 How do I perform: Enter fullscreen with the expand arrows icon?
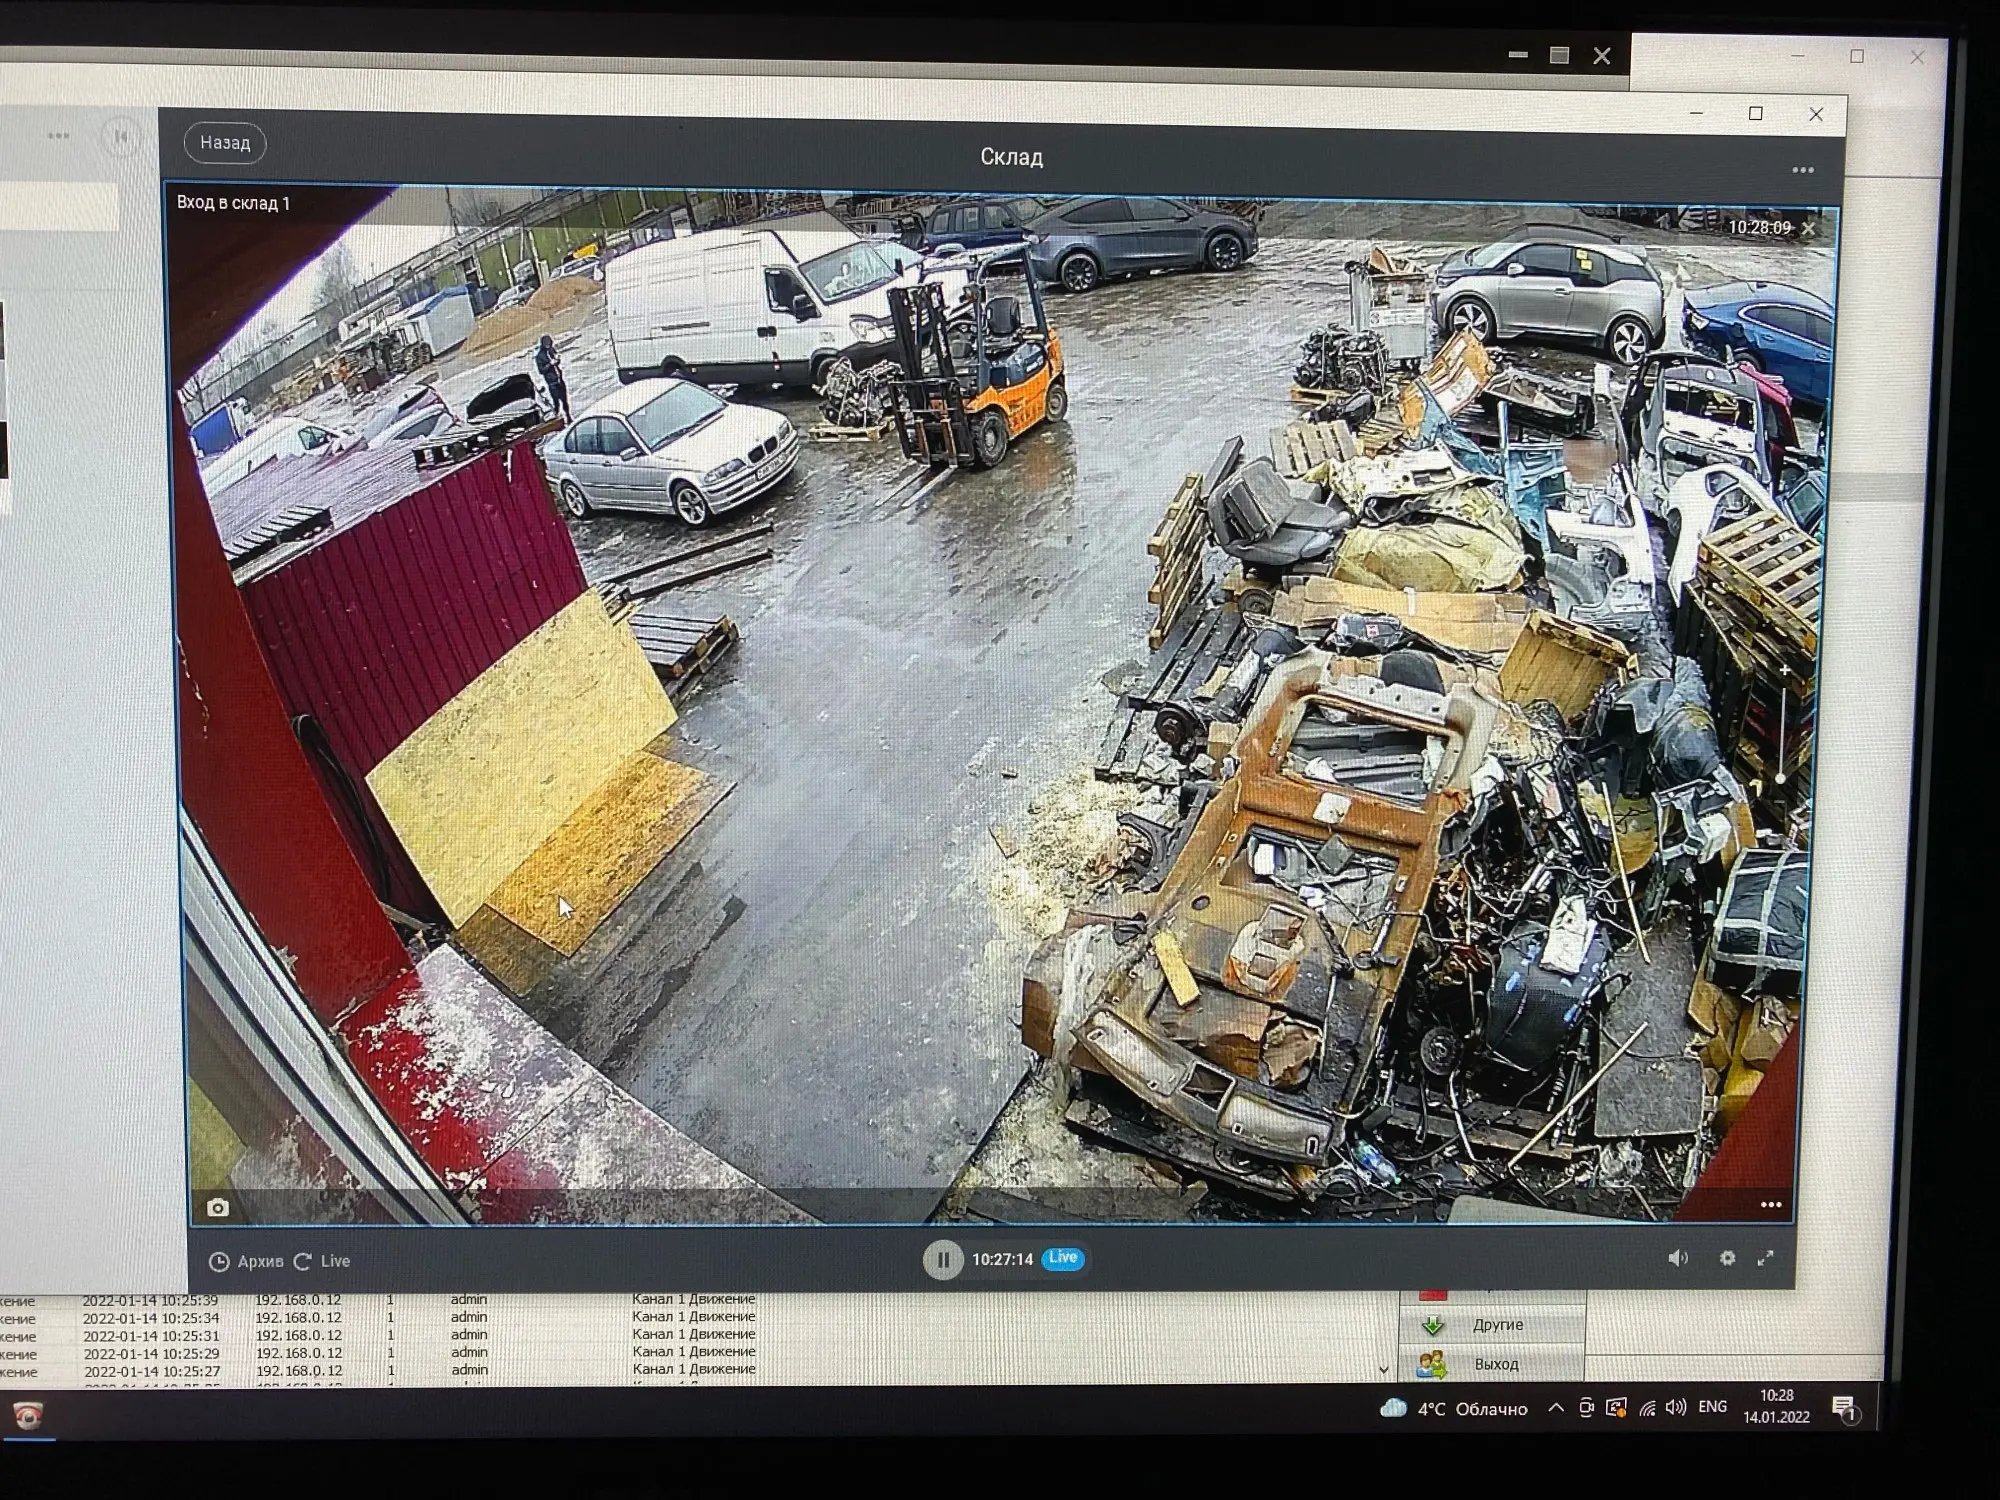click(1766, 1258)
